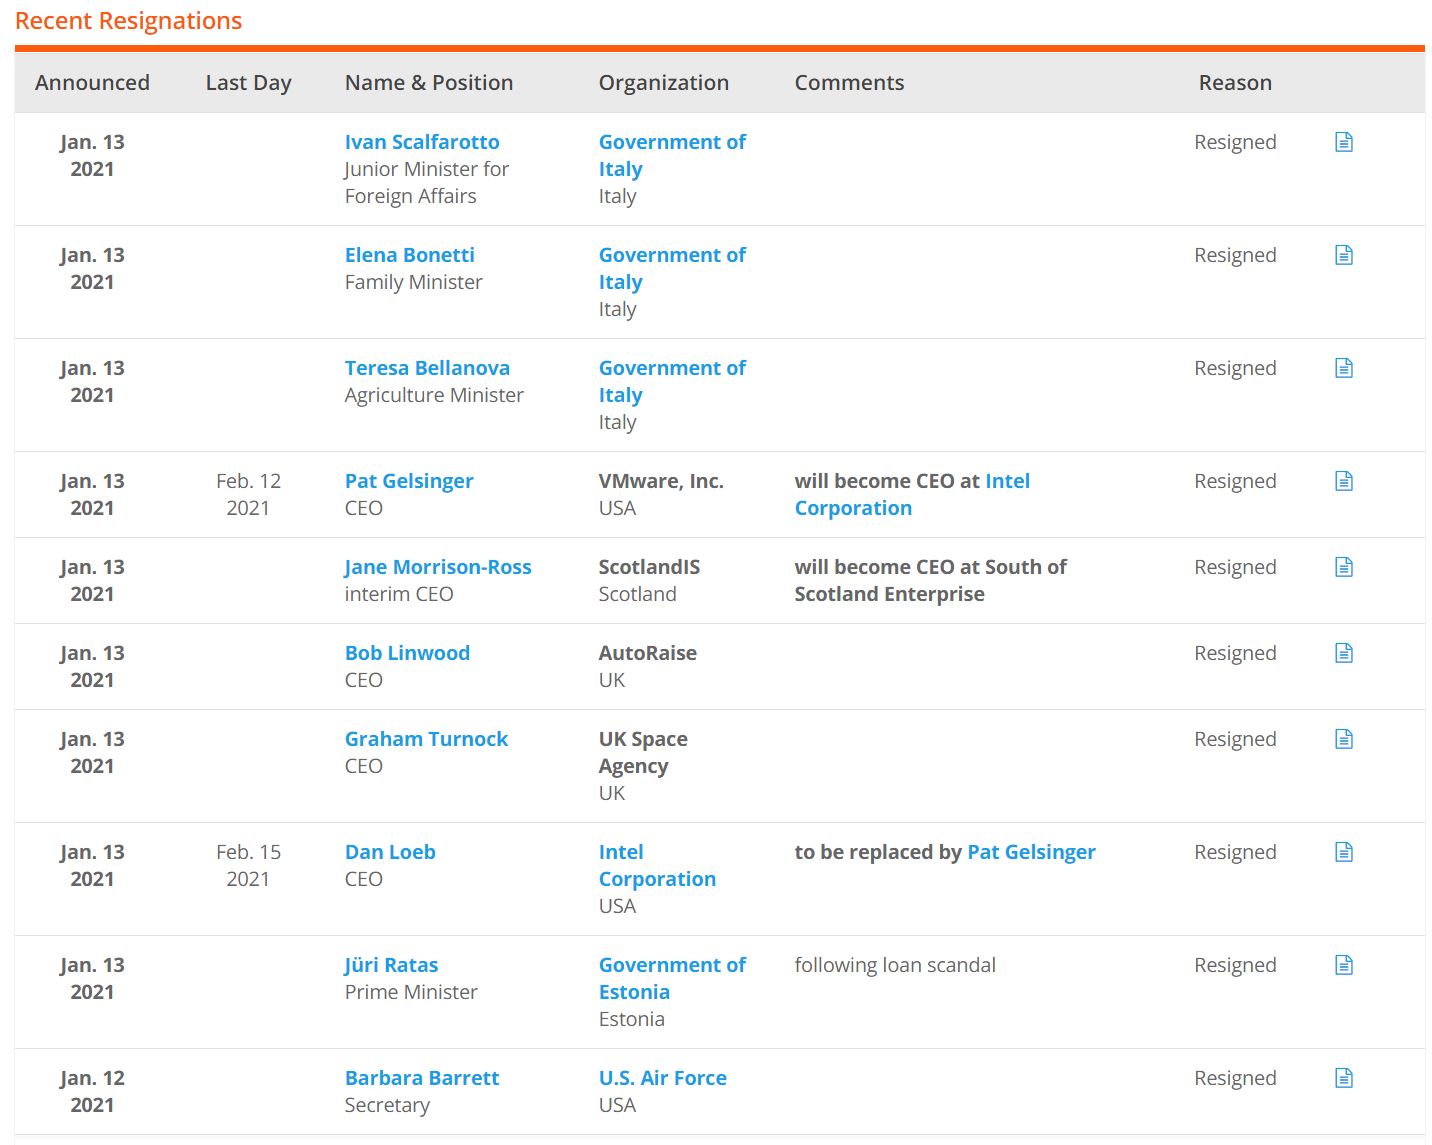Select 'interim CEO' position text
The width and height of the screenshot is (1432, 1145).
tap(399, 594)
